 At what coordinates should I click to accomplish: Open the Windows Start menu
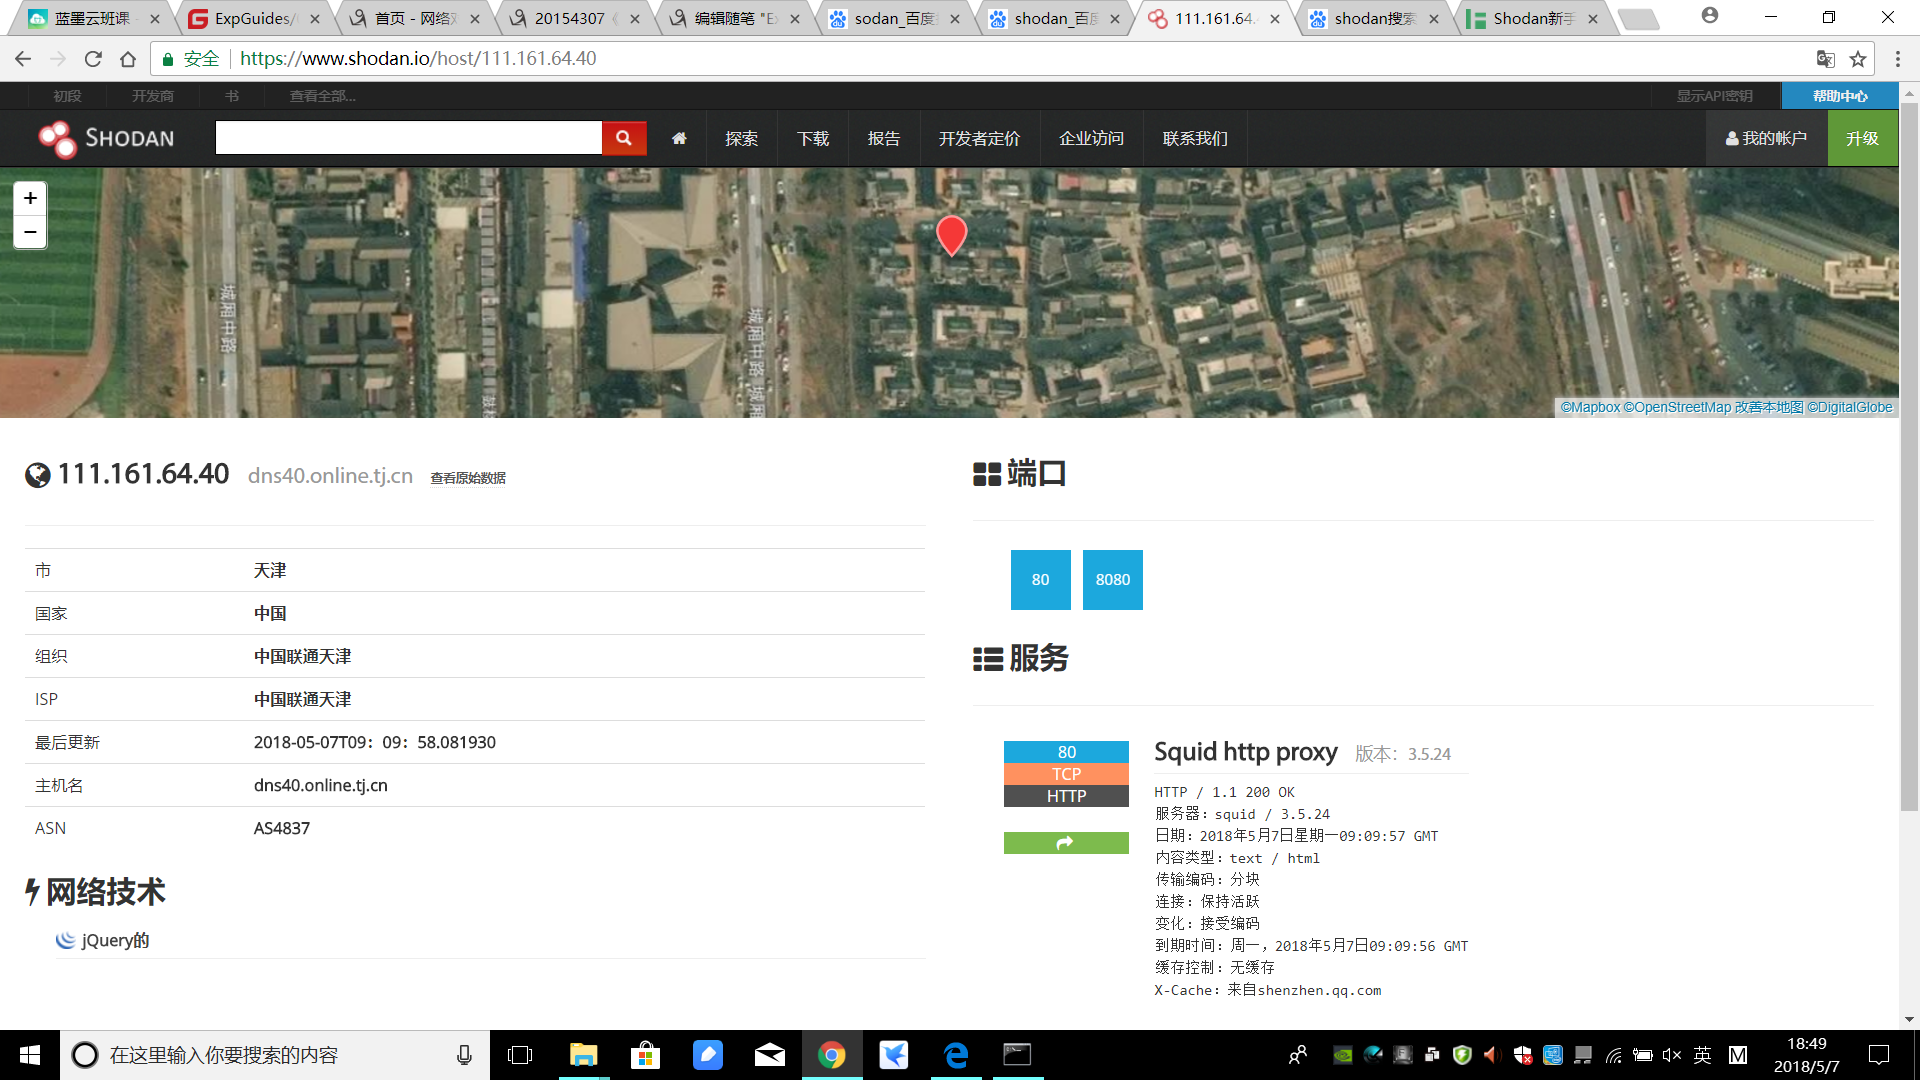click(30, 1055)
